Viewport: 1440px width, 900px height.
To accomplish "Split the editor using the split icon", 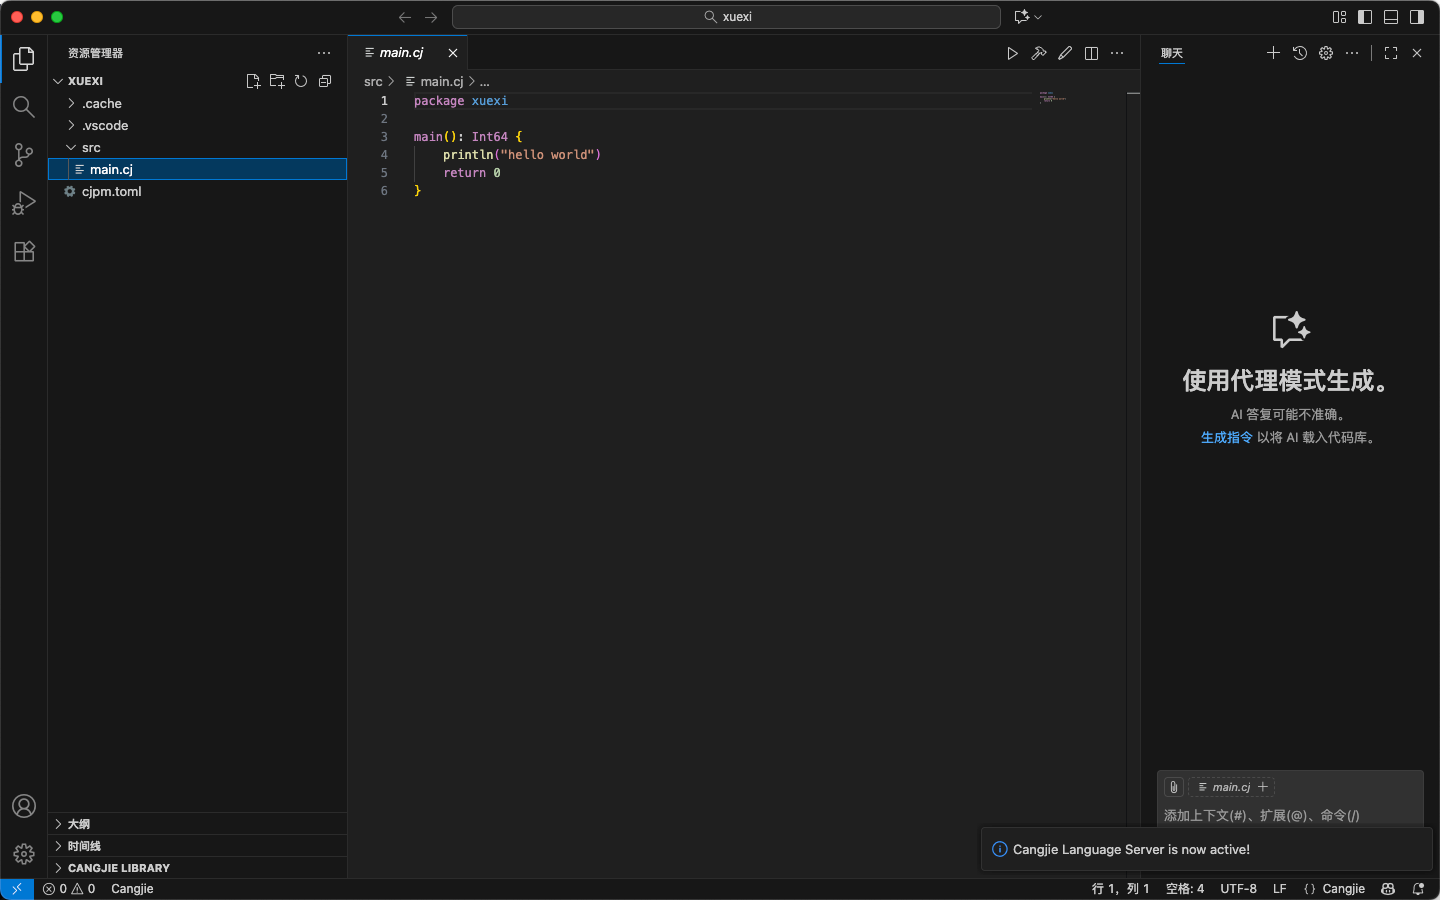I will pyautogui.click(x=1090, y=53).
